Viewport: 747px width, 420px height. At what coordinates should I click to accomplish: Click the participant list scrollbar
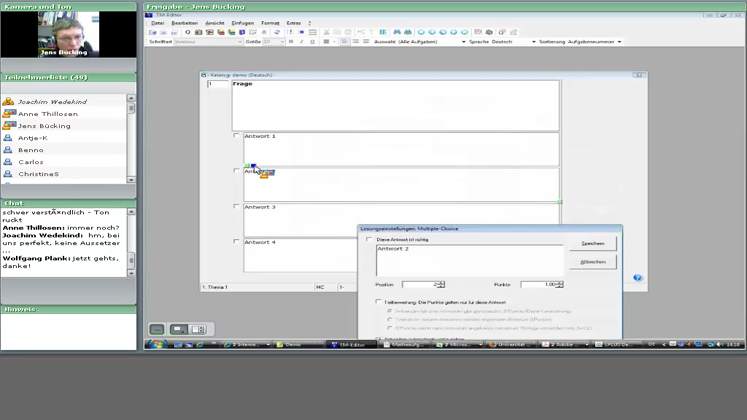(131, 140)
